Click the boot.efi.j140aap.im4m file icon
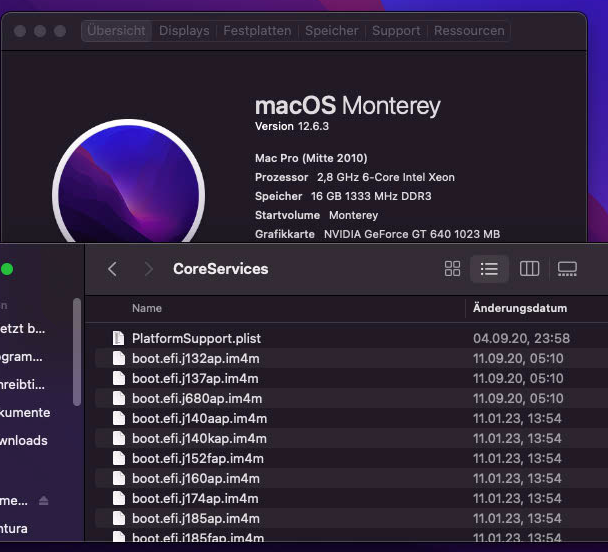Image resolution: width=608 pixels, height=552 pixels. point(119,418)
